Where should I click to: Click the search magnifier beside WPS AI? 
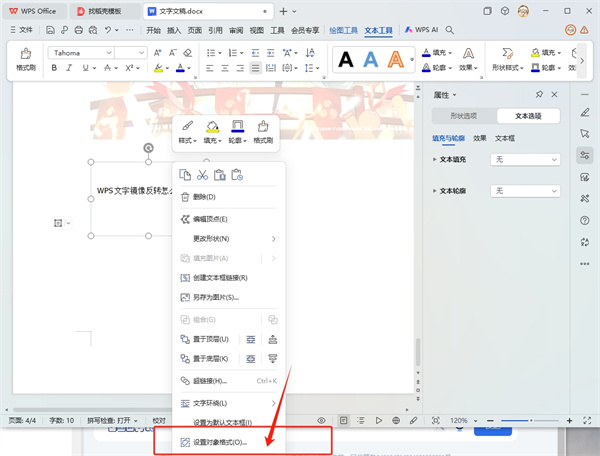(x=450, y=30)
